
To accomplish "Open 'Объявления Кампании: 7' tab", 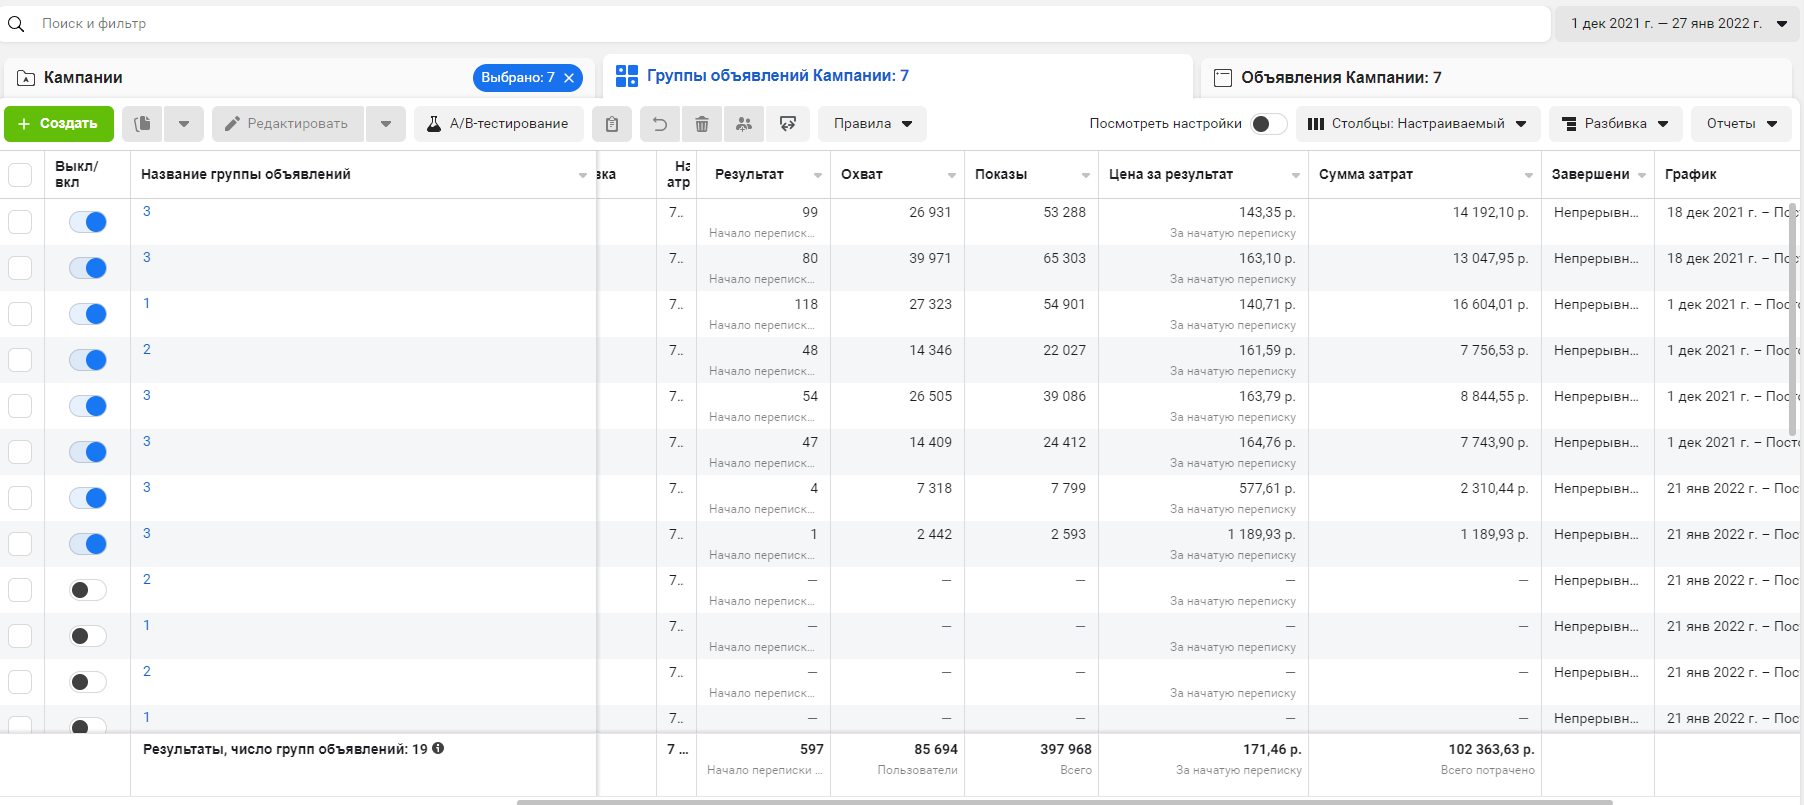I will [x=1340, y=78].
